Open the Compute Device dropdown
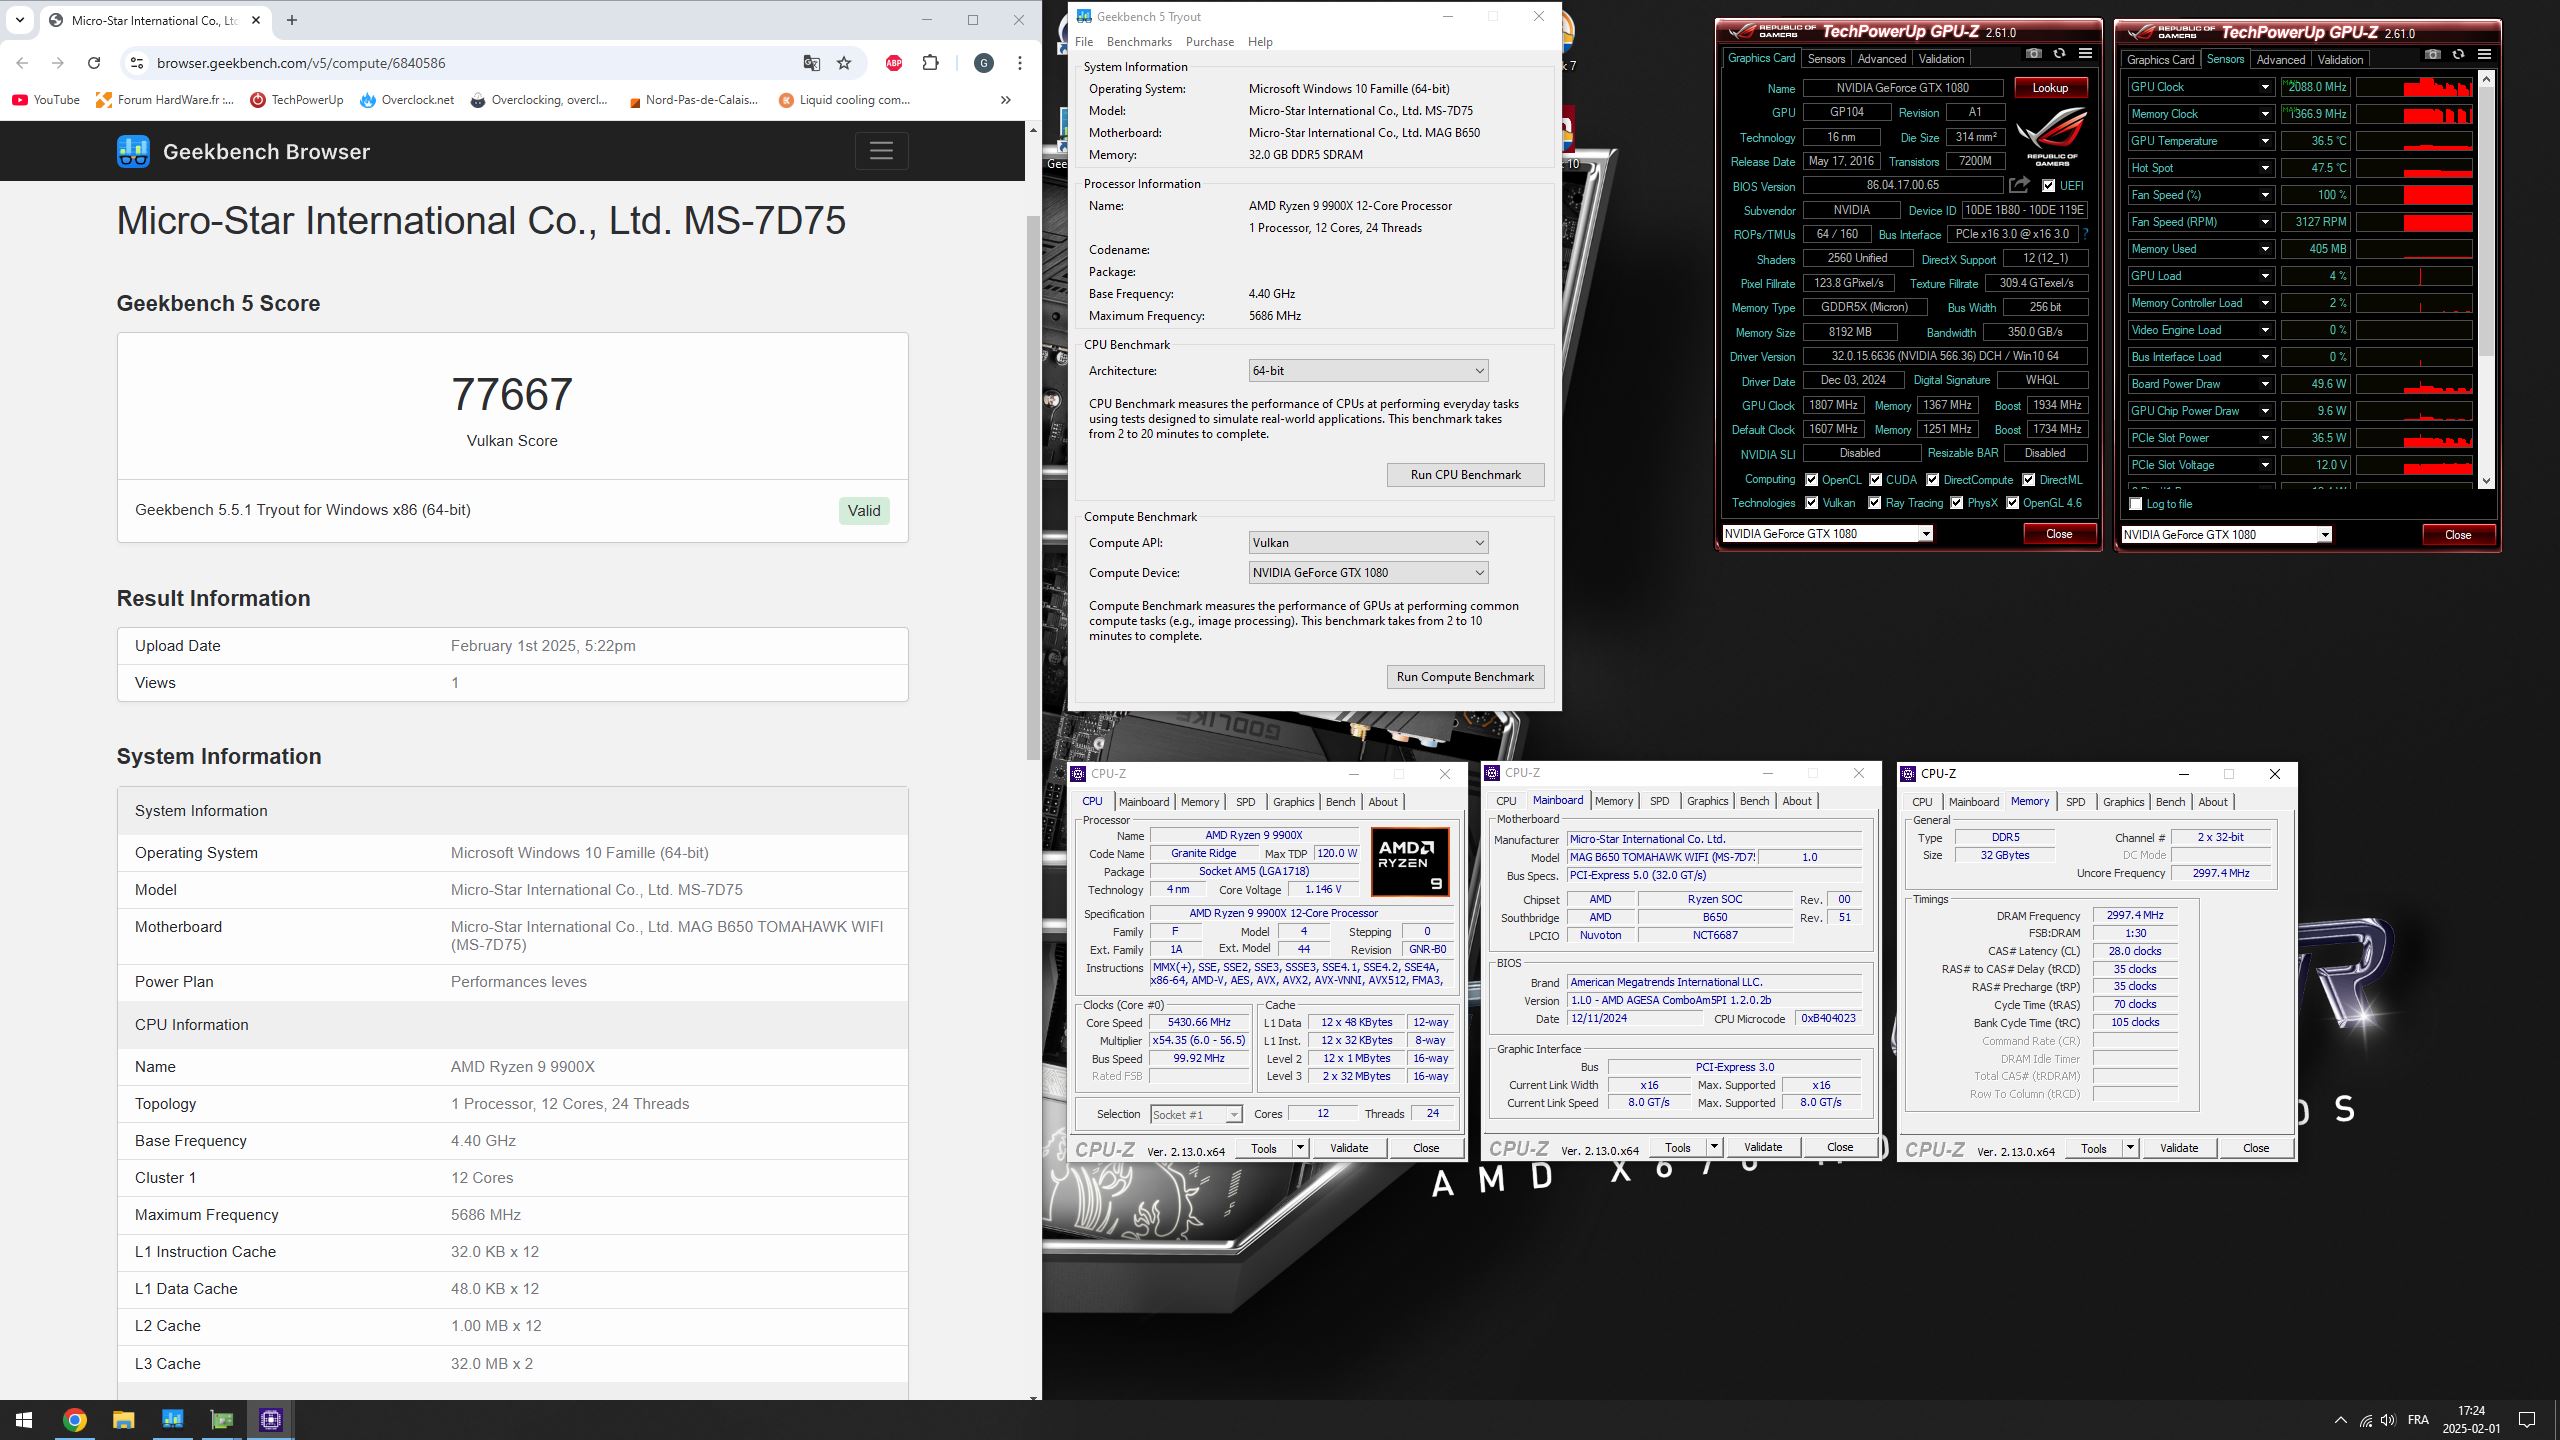 pyautogui.click(x=1368, y=573)
